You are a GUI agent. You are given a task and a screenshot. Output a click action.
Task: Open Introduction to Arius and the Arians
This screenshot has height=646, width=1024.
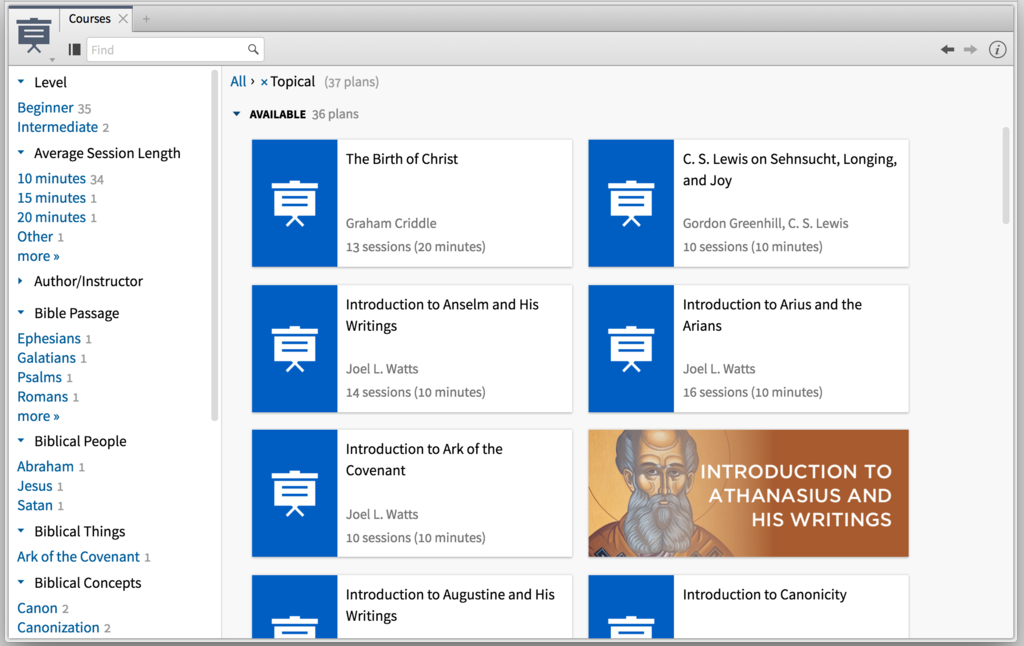(x=772, y=315)
